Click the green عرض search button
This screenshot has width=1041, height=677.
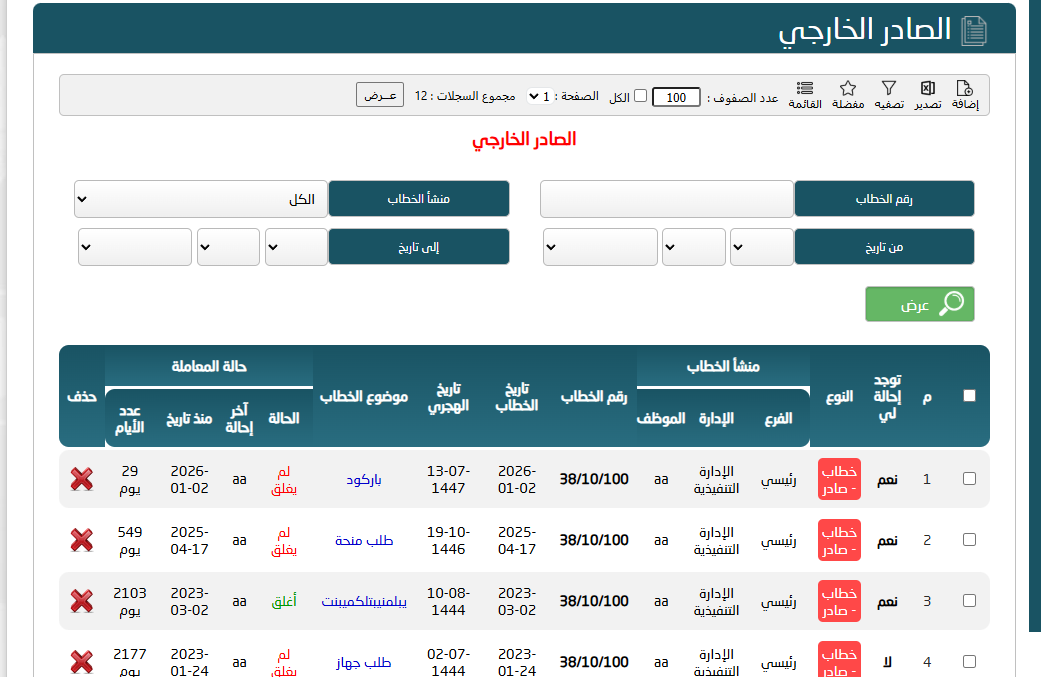[x=919, y=305]
